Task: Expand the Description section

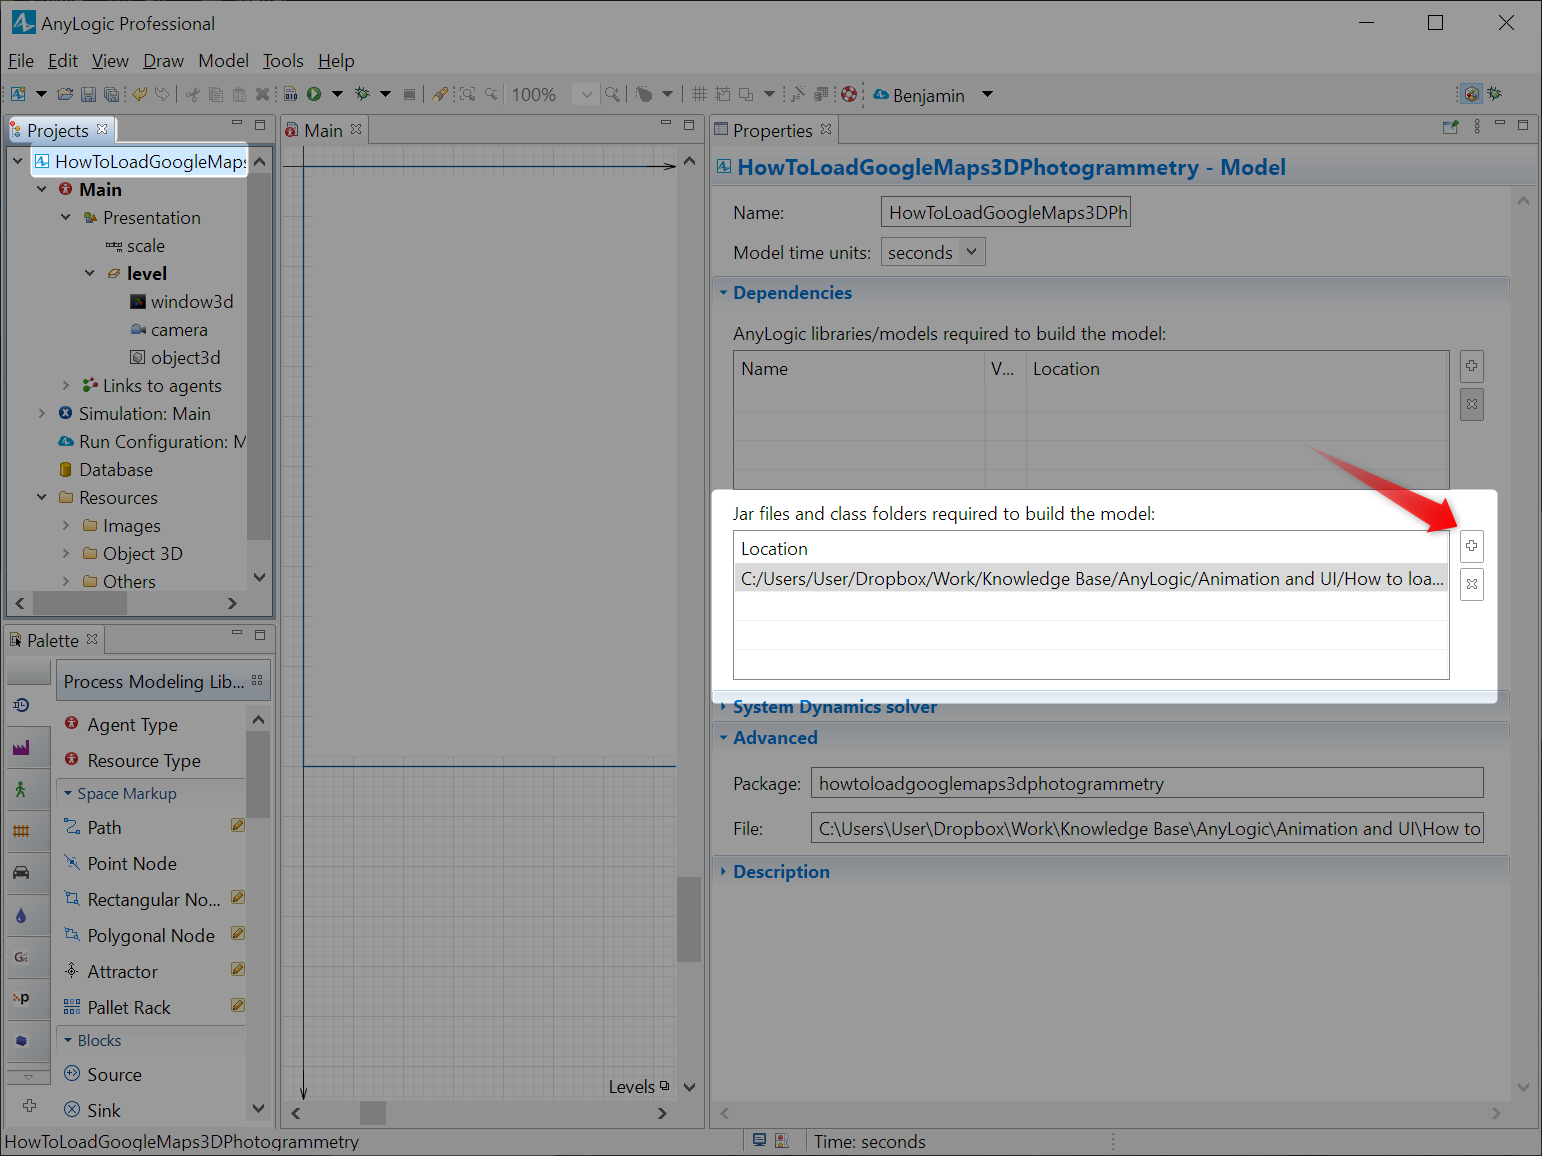Action: (x=723, y=872)
